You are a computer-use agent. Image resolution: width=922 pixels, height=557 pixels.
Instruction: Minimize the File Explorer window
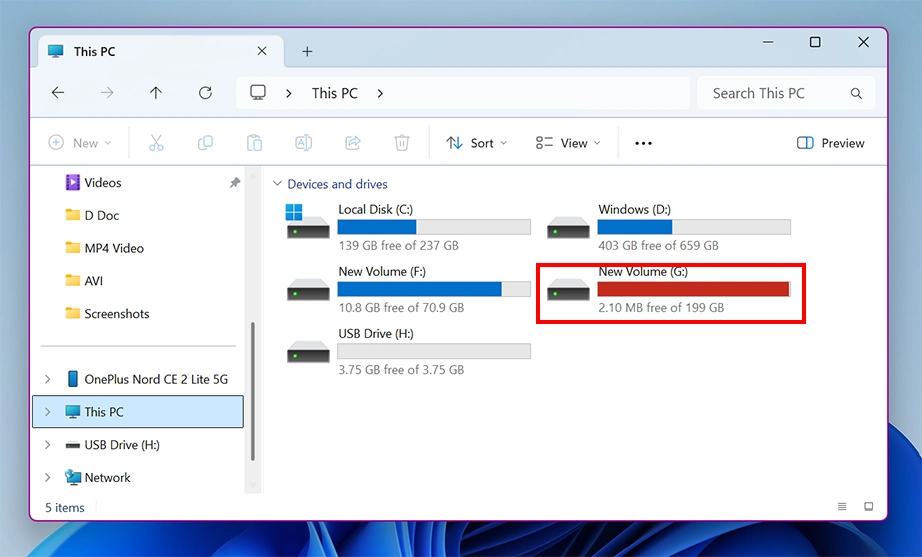pos(767,42)
